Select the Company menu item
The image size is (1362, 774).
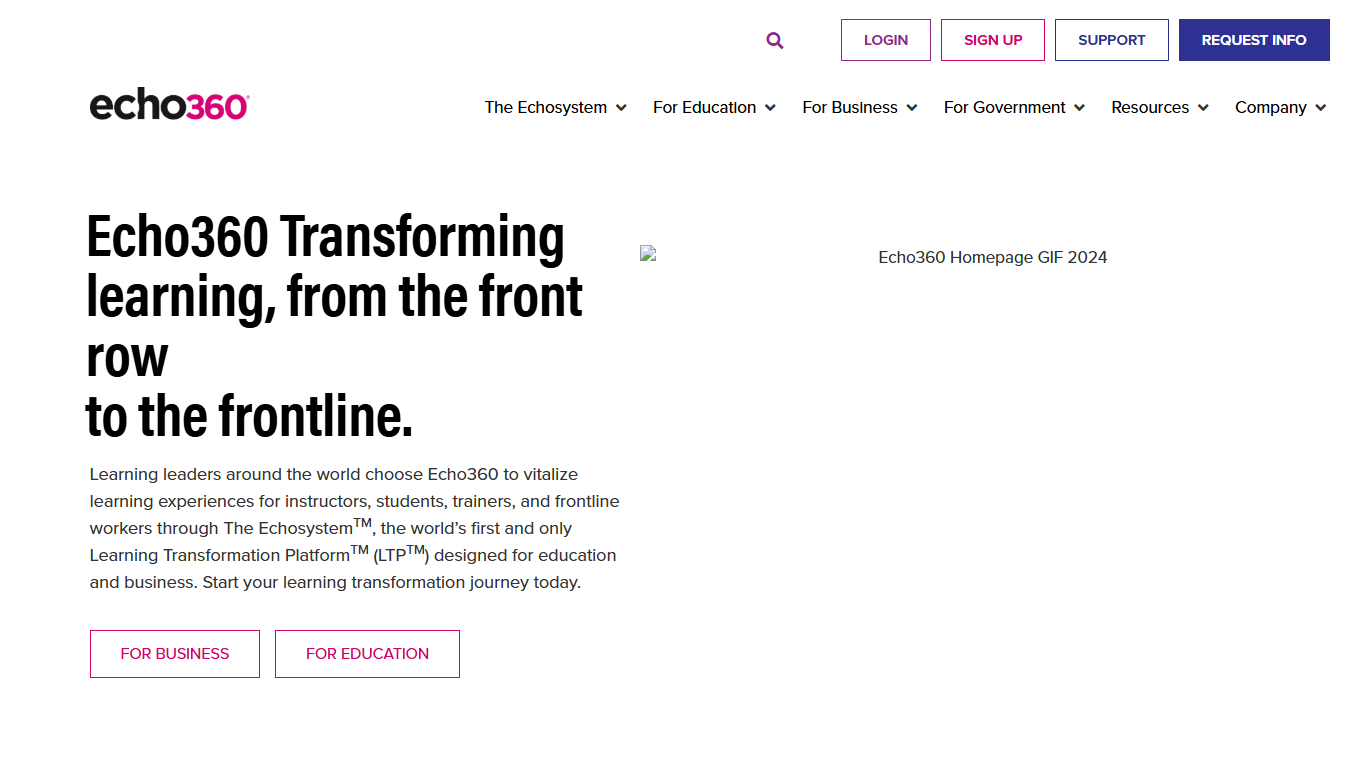tap(1270, 107)
